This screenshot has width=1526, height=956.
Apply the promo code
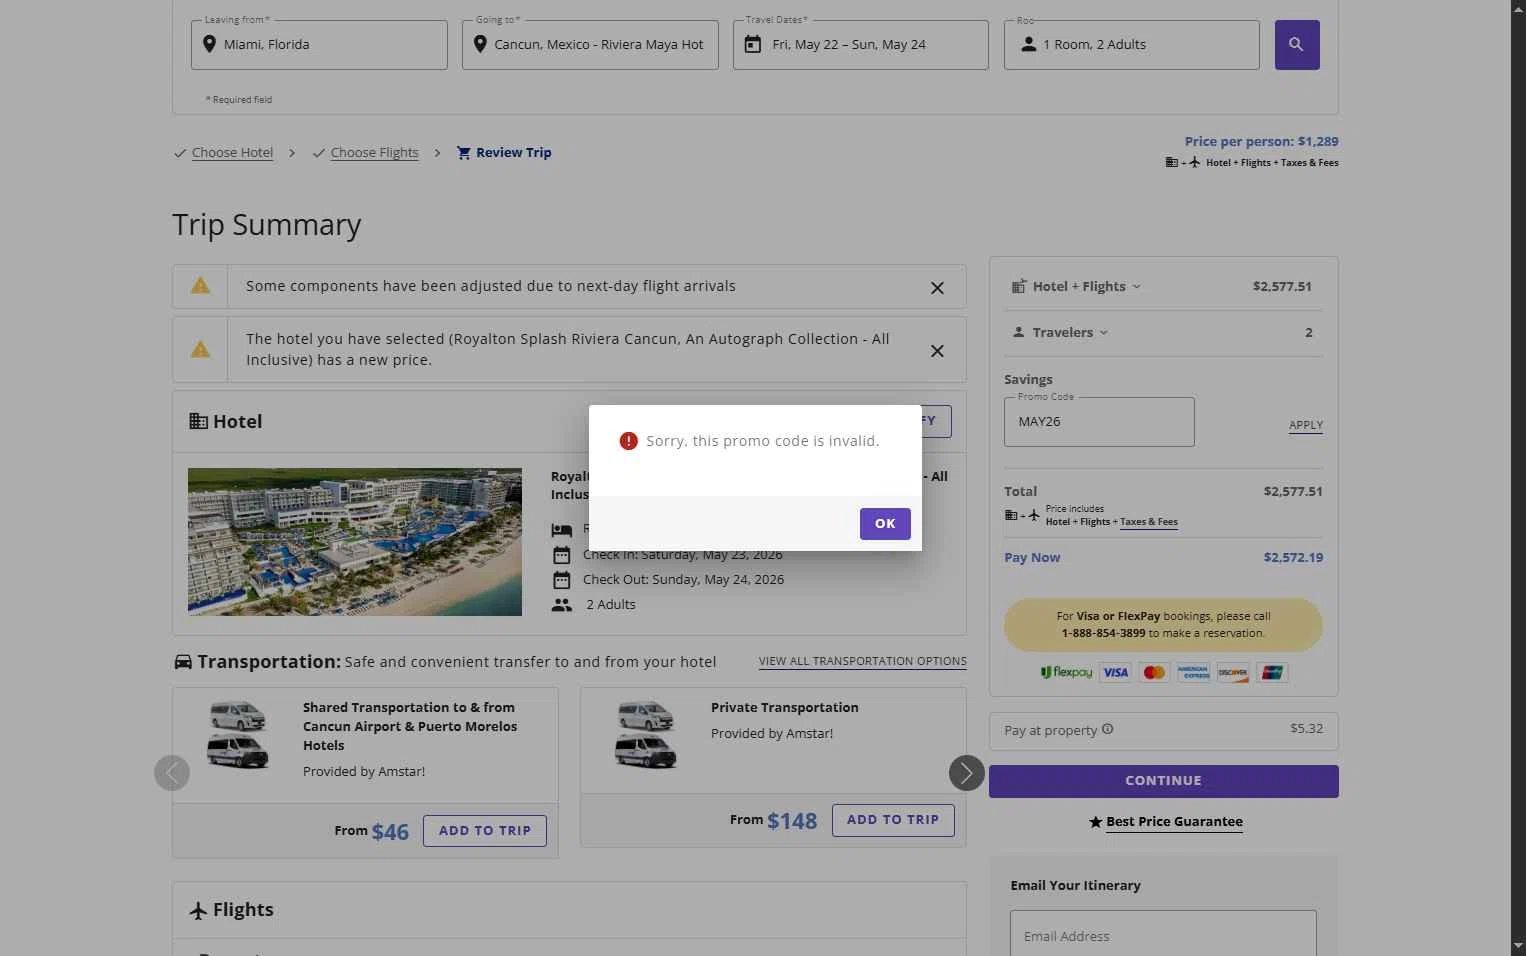click(x=1306, y=425)
